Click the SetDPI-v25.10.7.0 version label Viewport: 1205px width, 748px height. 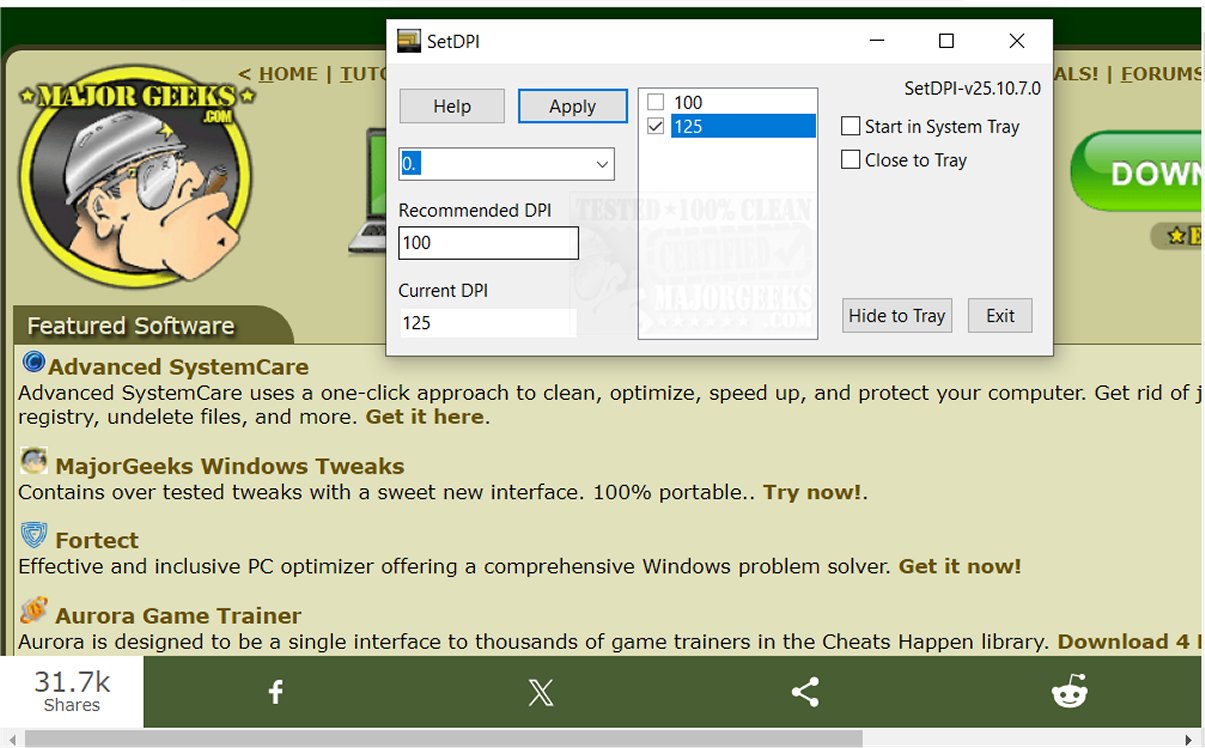(972, 88)
